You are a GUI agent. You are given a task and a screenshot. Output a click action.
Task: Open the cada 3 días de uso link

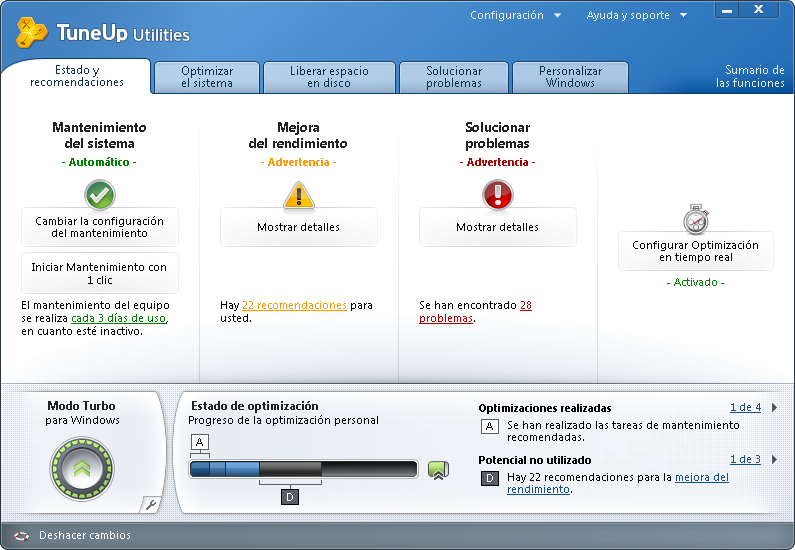119,318
